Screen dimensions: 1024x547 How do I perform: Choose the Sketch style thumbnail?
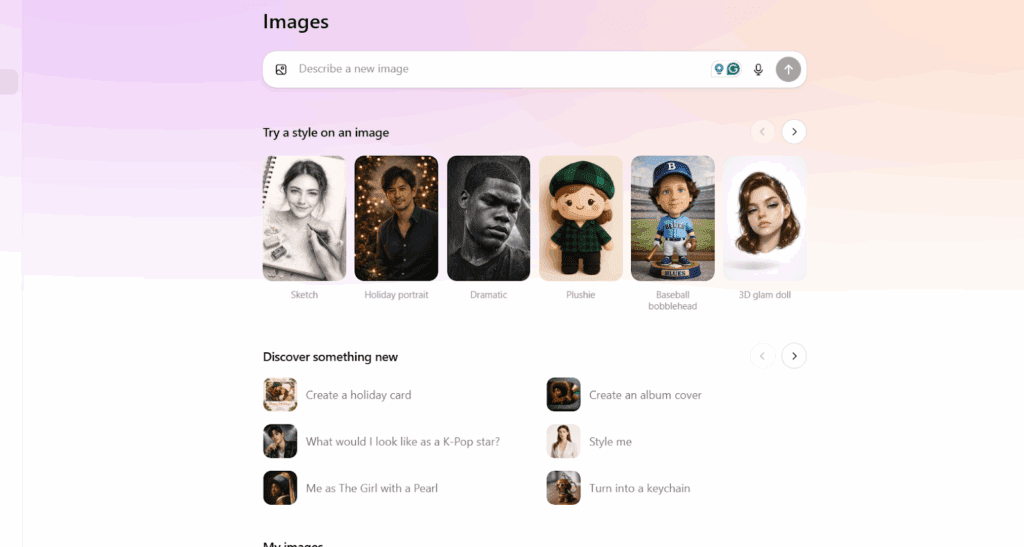click(x=304, y=218)
